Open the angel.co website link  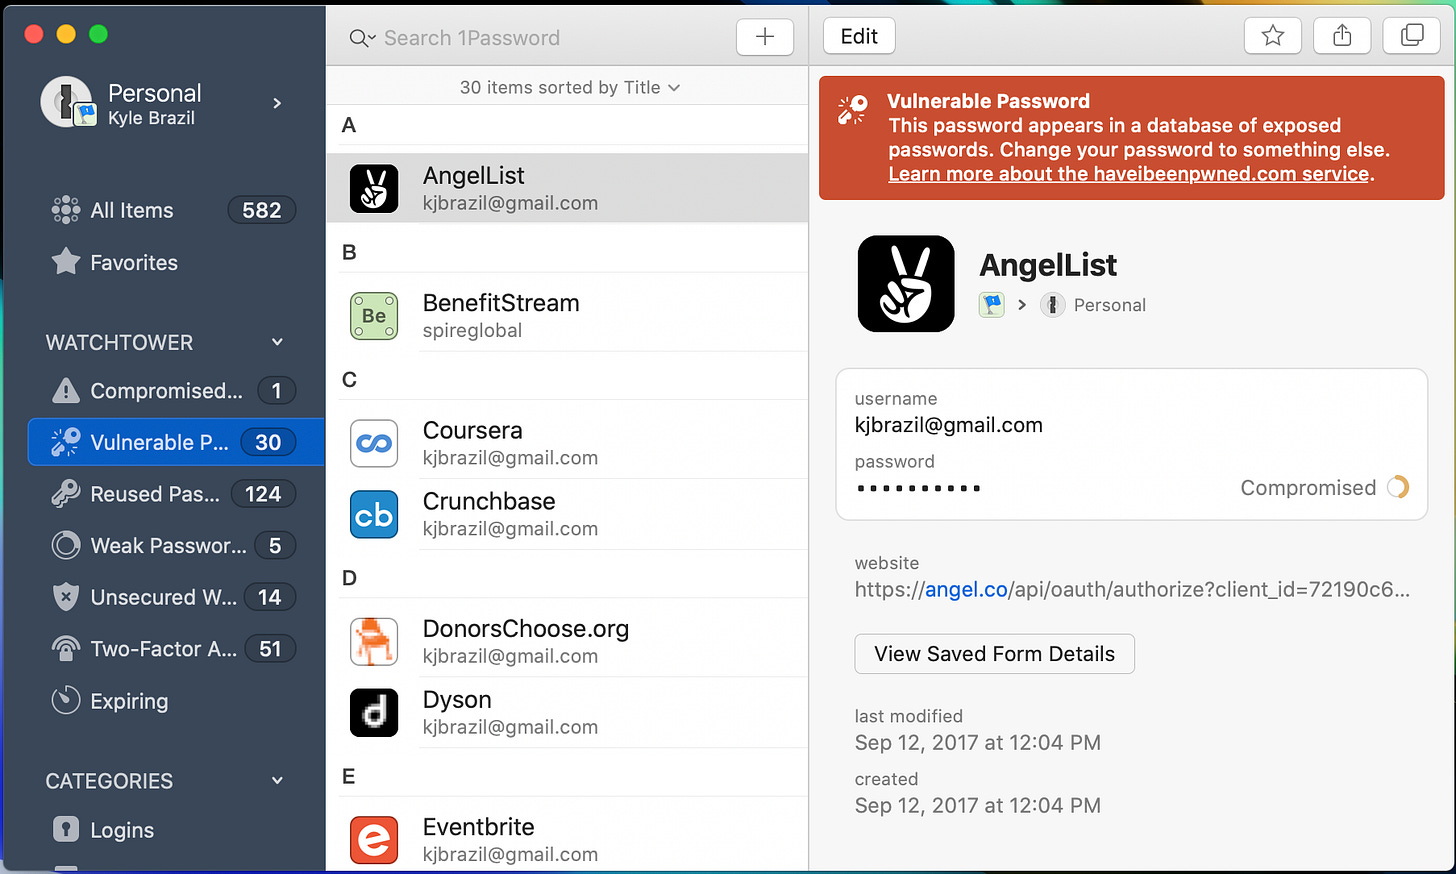coord(966,590)
